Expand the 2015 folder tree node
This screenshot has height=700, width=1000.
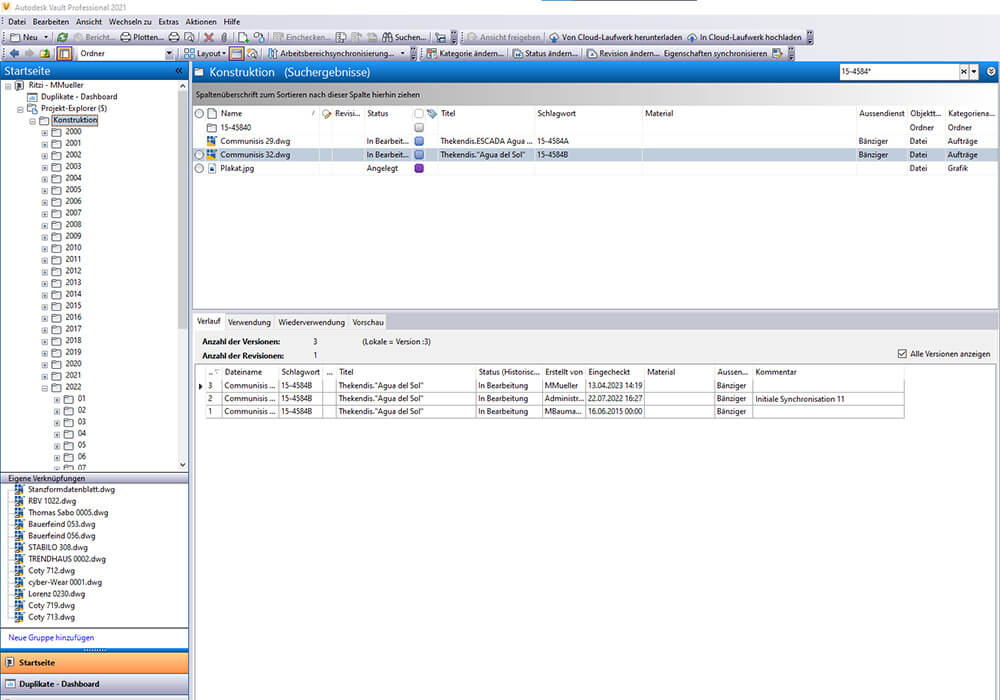(45, 307)
